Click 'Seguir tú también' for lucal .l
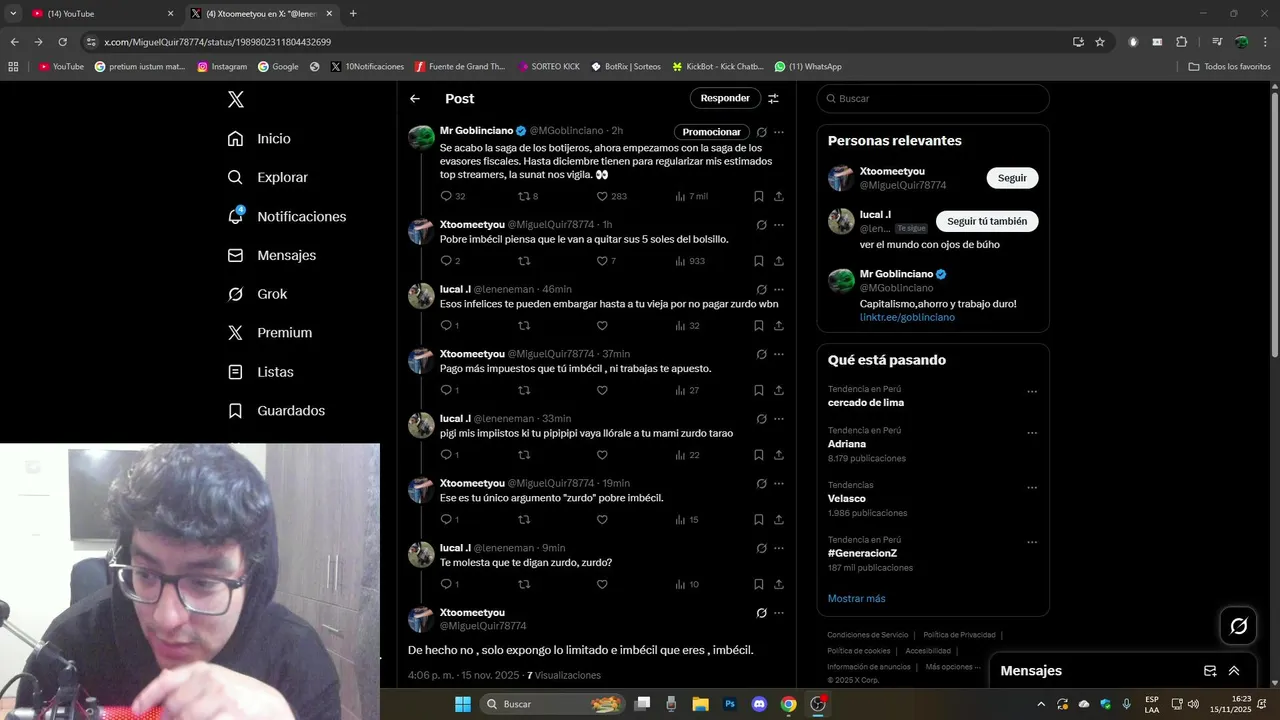Image resolution: width=1280 pixels, height=720 pixels. tap(987, 221)
